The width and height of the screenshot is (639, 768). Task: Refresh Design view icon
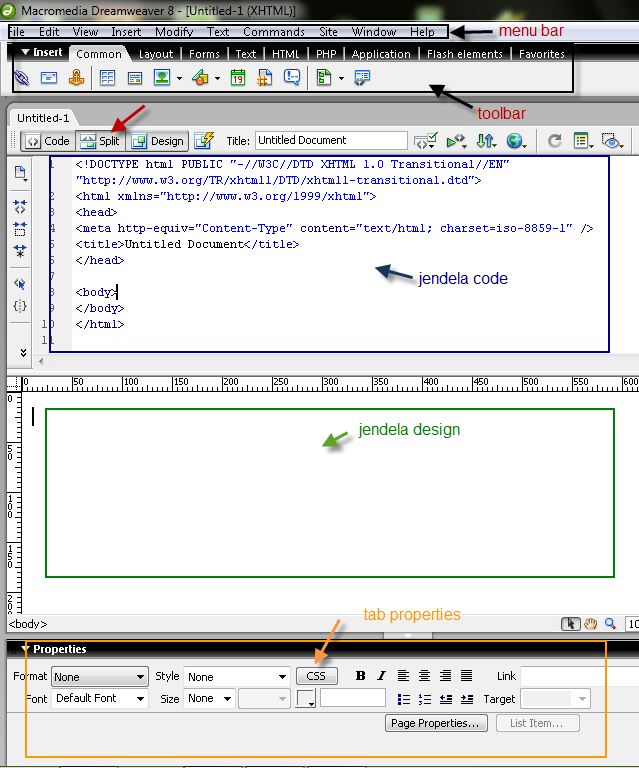554,141
